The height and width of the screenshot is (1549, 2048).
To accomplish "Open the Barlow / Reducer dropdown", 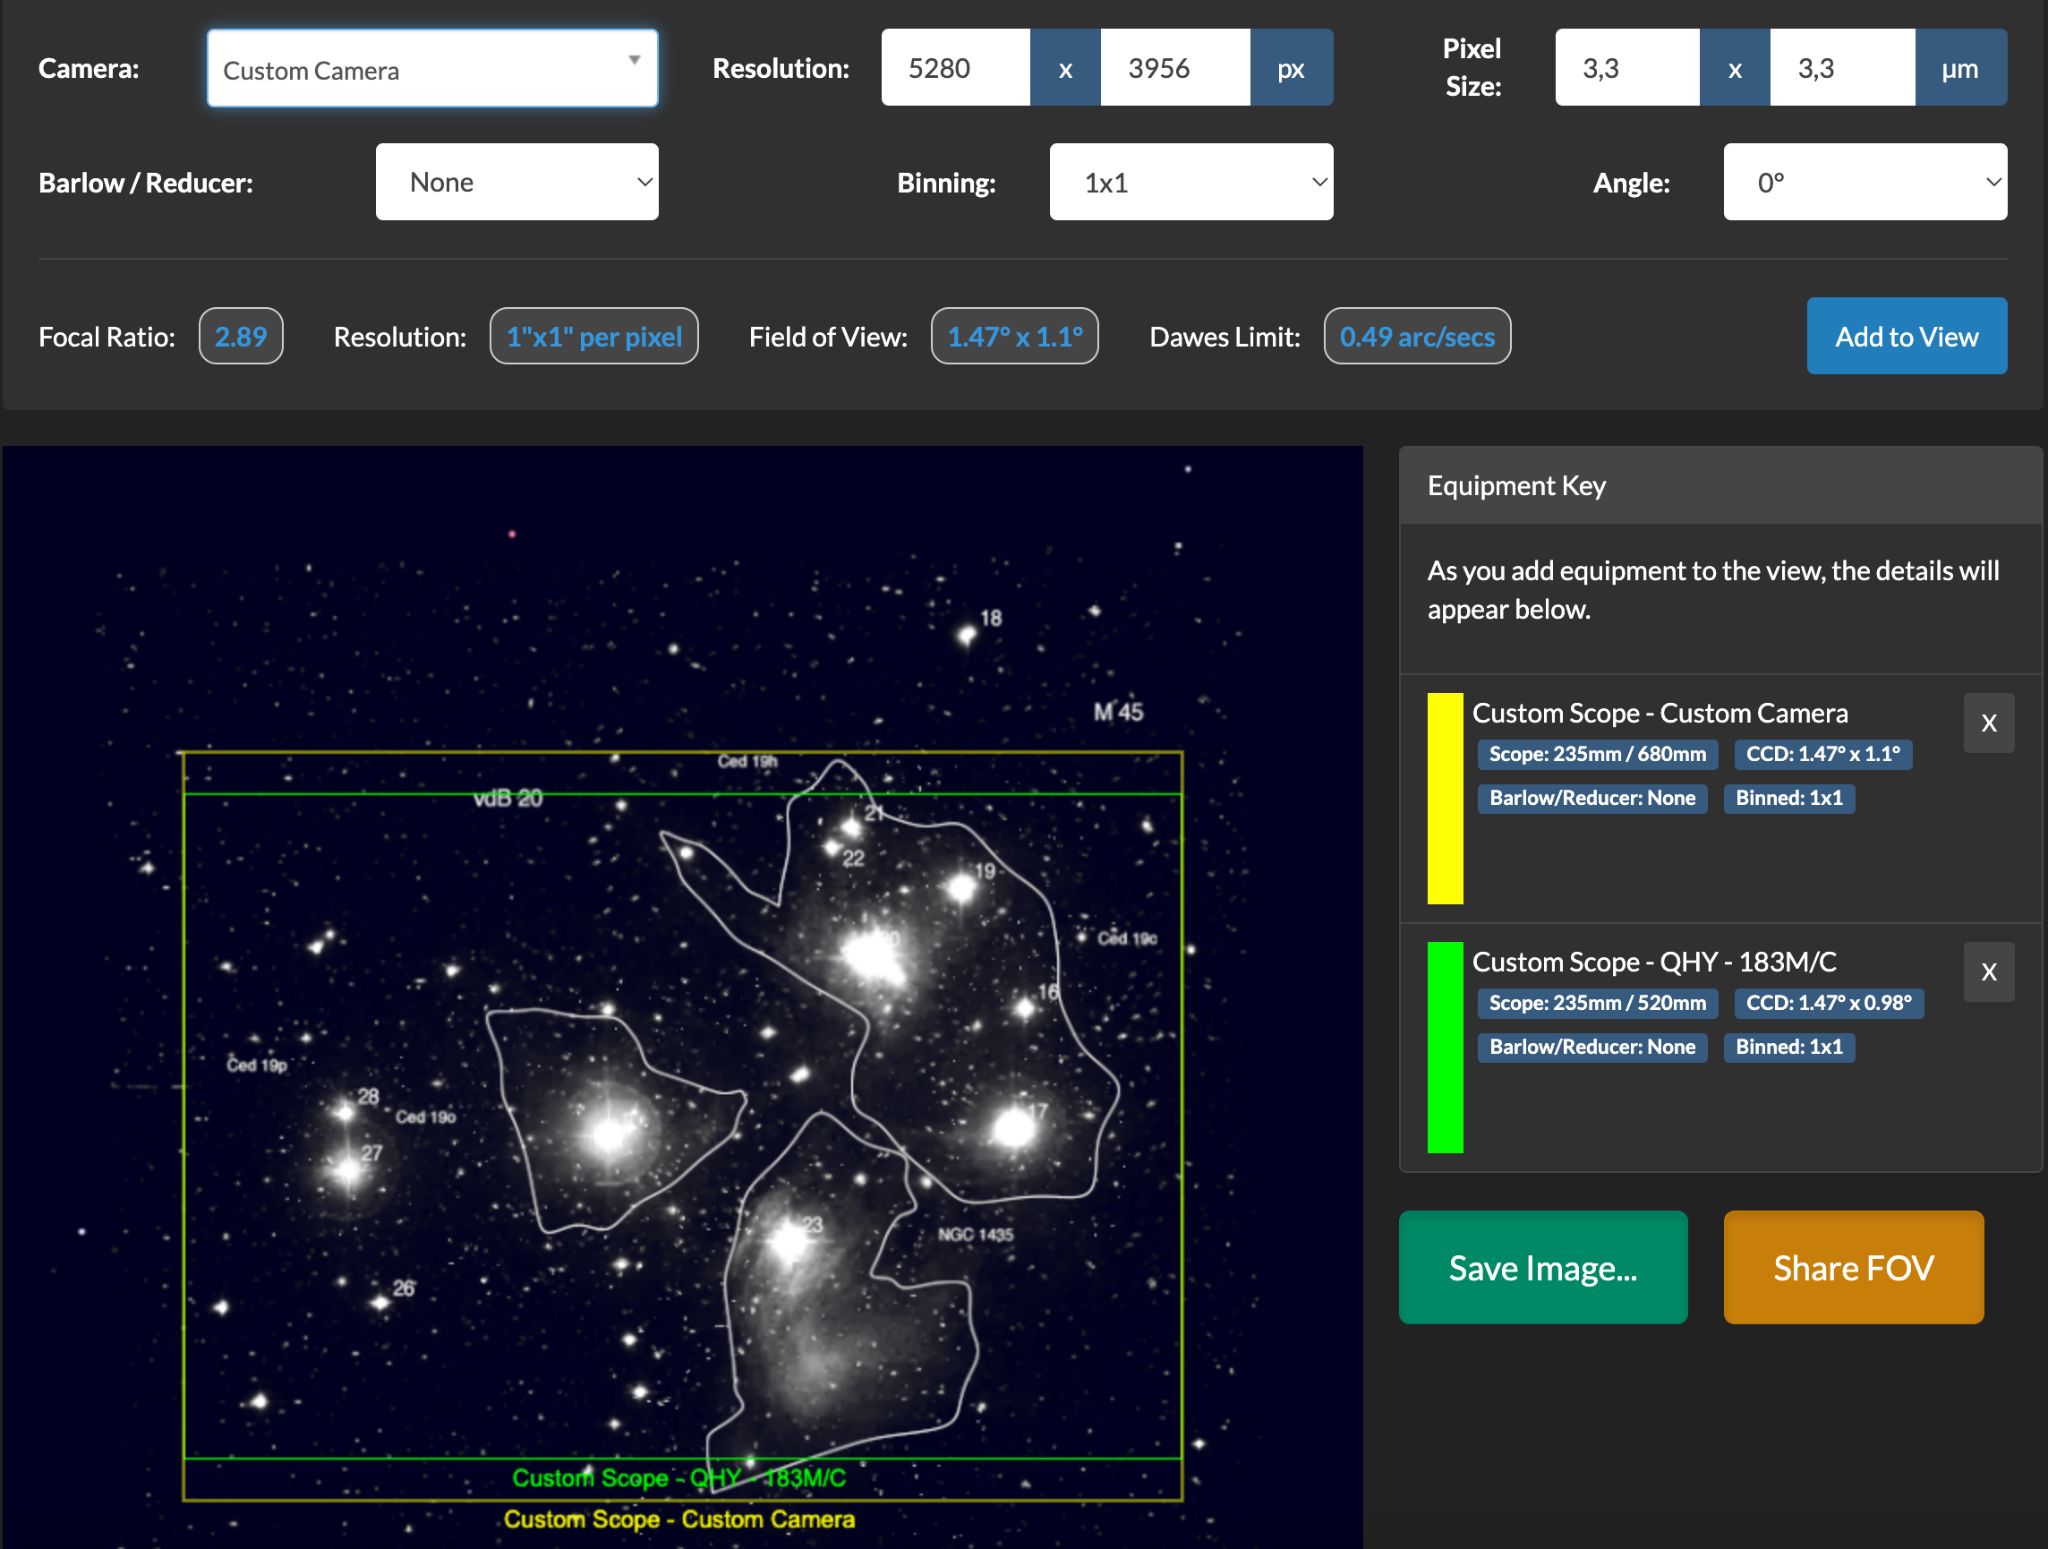I will click(x=517, y=182).
